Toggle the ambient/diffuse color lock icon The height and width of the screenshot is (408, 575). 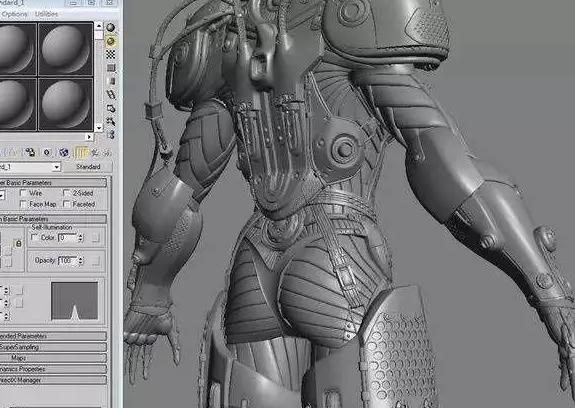[x=18, y=243]
